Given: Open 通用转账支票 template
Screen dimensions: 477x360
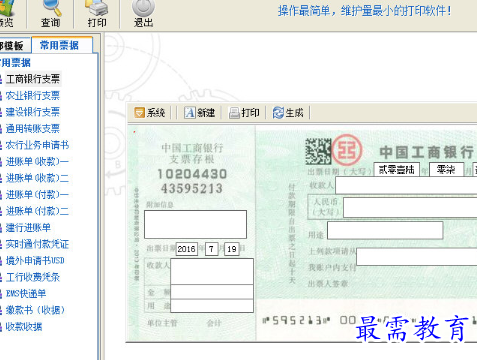Looking at the screenshot, I should pos(33,129).
